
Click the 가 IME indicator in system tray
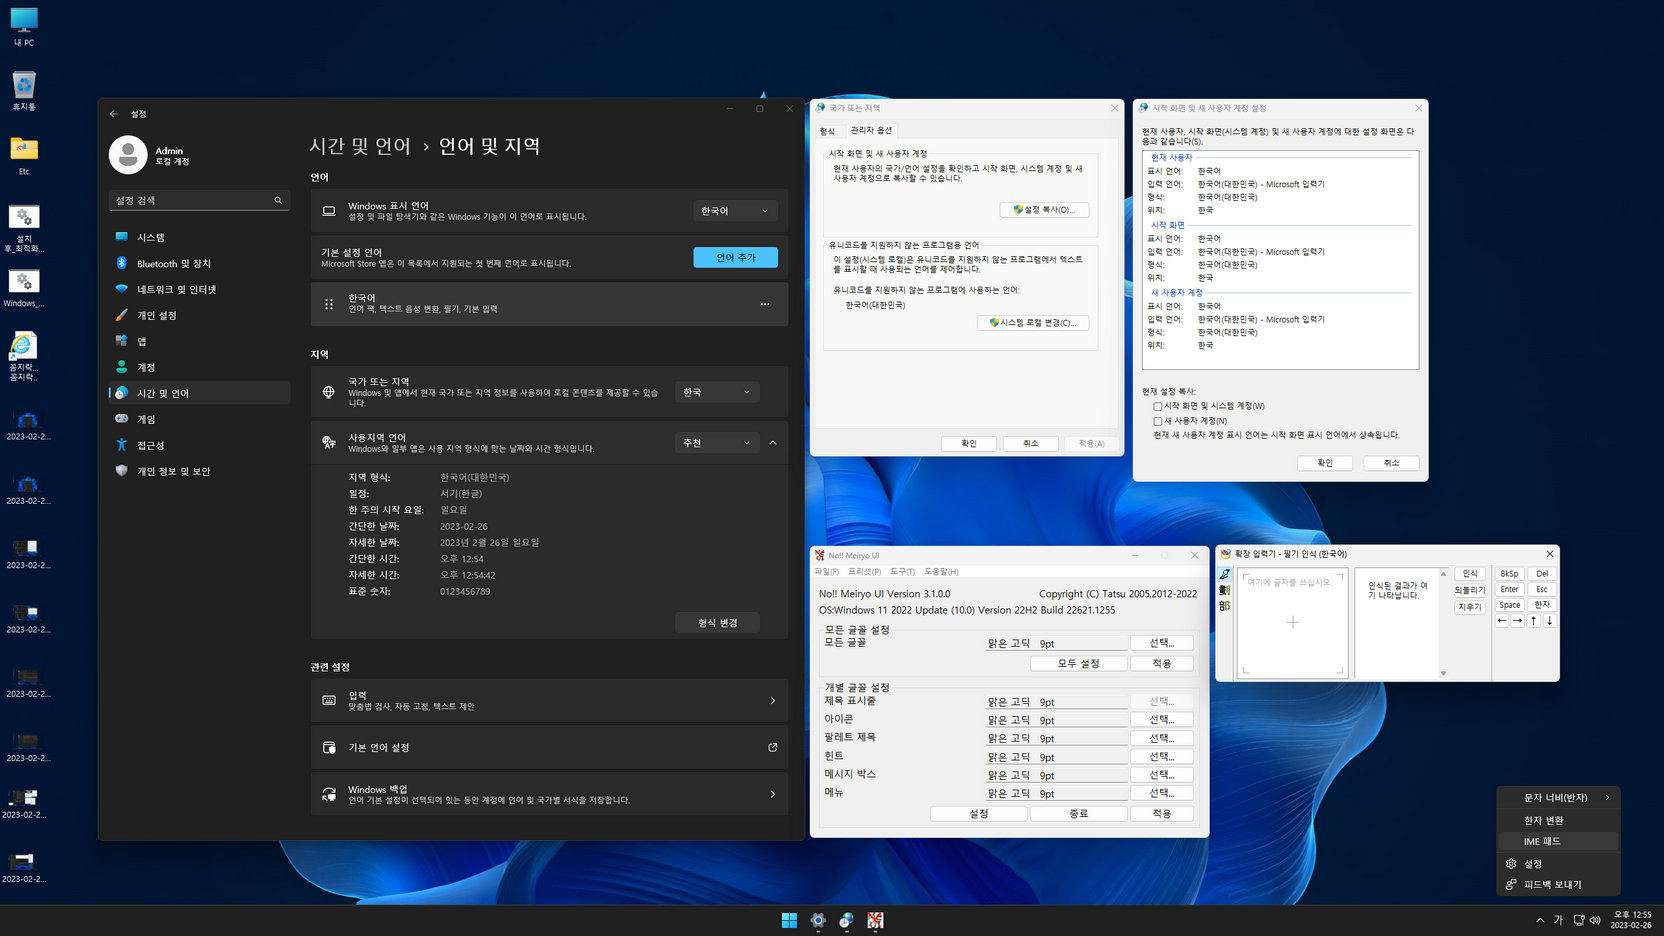(x=1558, y=920)
